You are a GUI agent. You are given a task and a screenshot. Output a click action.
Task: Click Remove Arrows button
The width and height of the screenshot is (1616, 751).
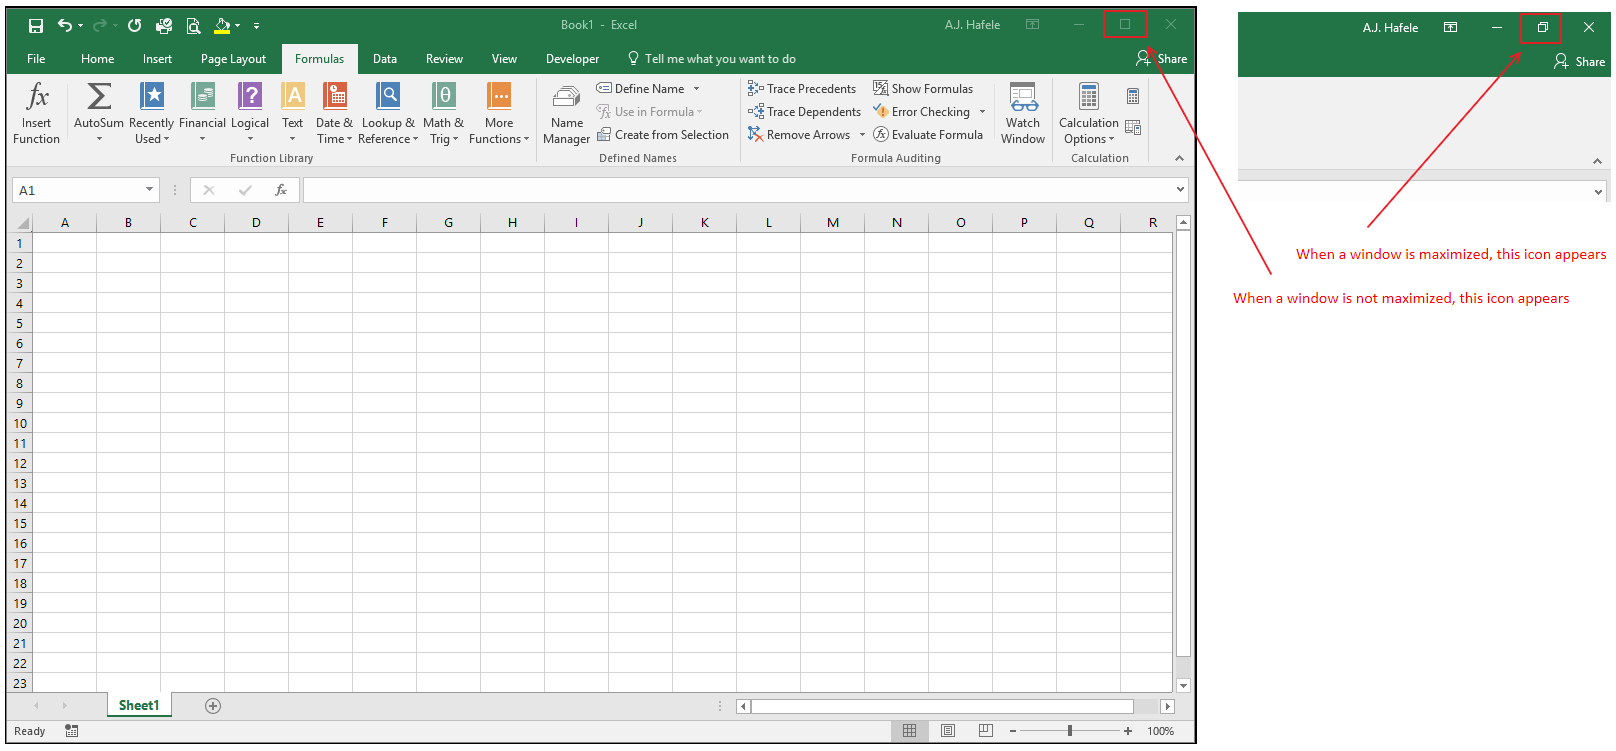(799, 135)
